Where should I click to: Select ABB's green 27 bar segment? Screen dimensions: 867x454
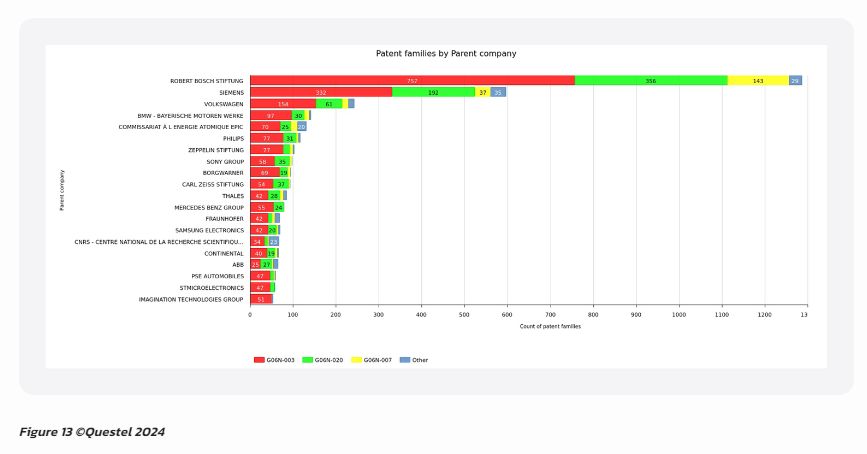[x=267, y=265]
